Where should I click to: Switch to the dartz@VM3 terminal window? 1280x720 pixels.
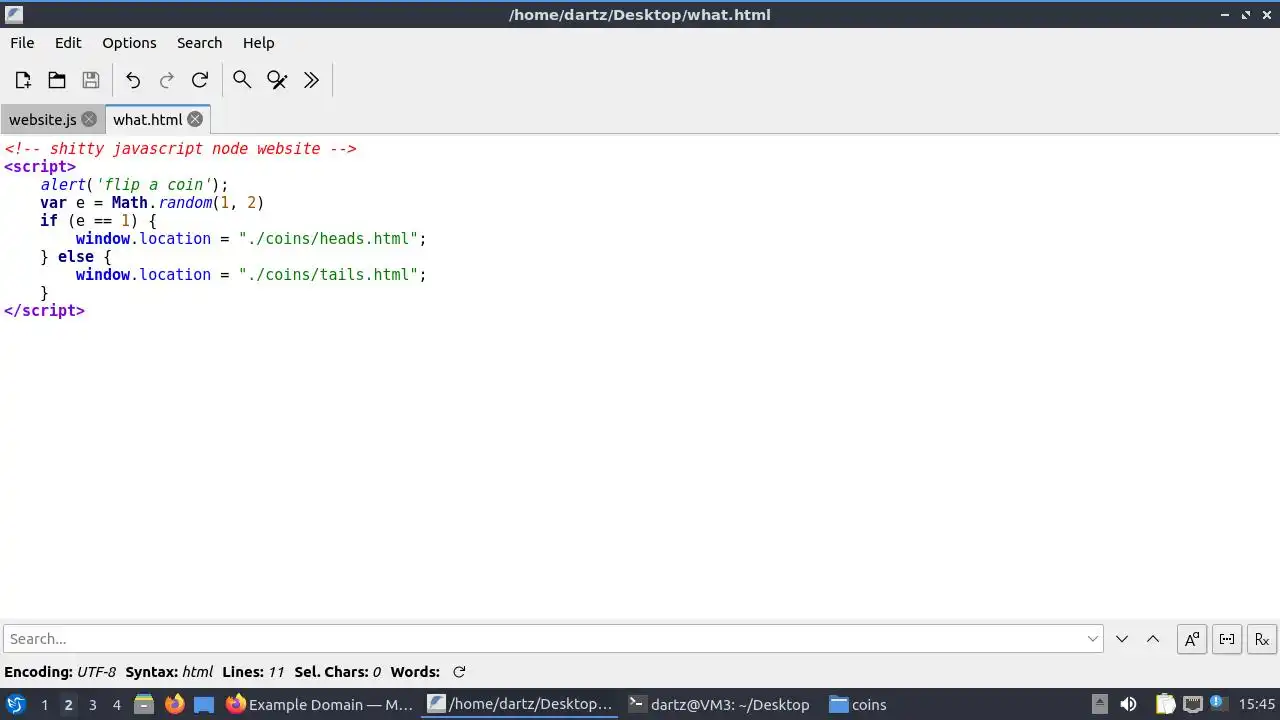click(x=720, y=704)
